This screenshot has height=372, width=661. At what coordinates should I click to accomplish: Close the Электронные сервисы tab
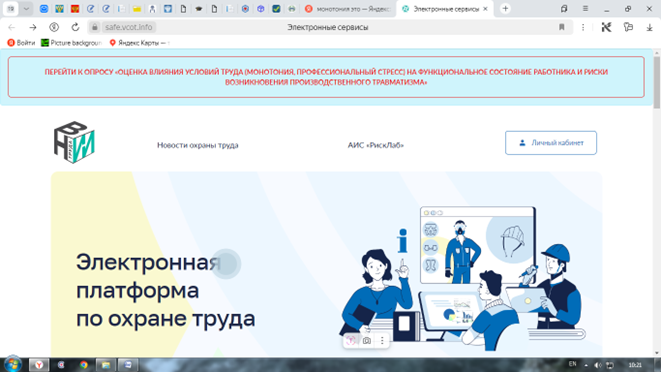point(485,8)
